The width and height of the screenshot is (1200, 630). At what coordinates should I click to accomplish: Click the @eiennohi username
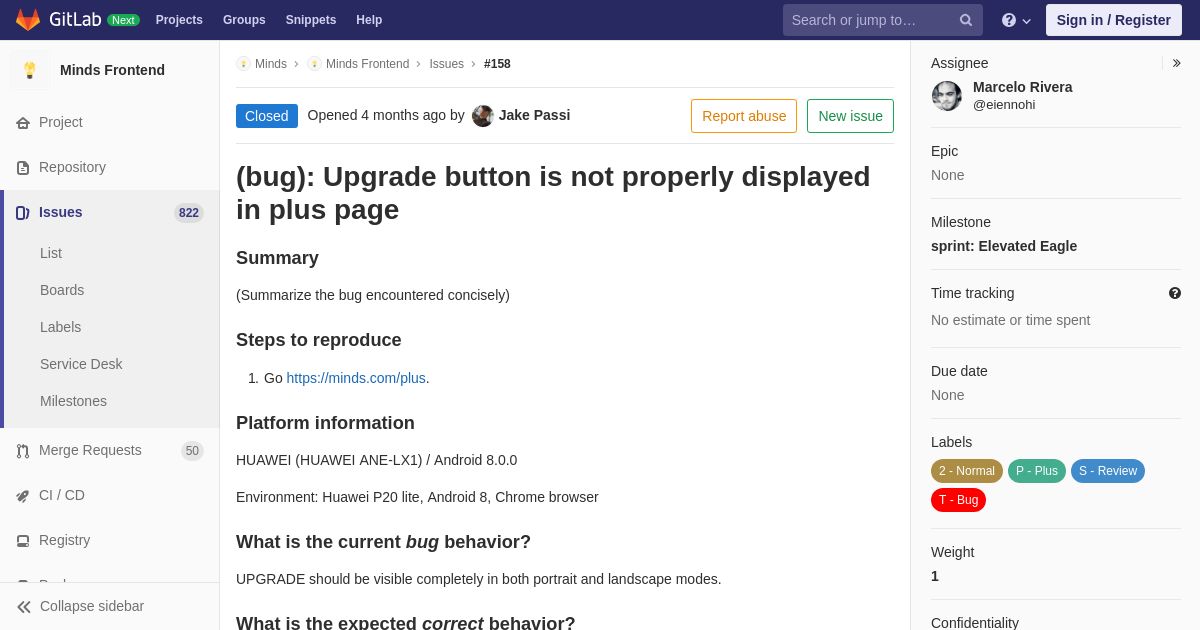1004,105
